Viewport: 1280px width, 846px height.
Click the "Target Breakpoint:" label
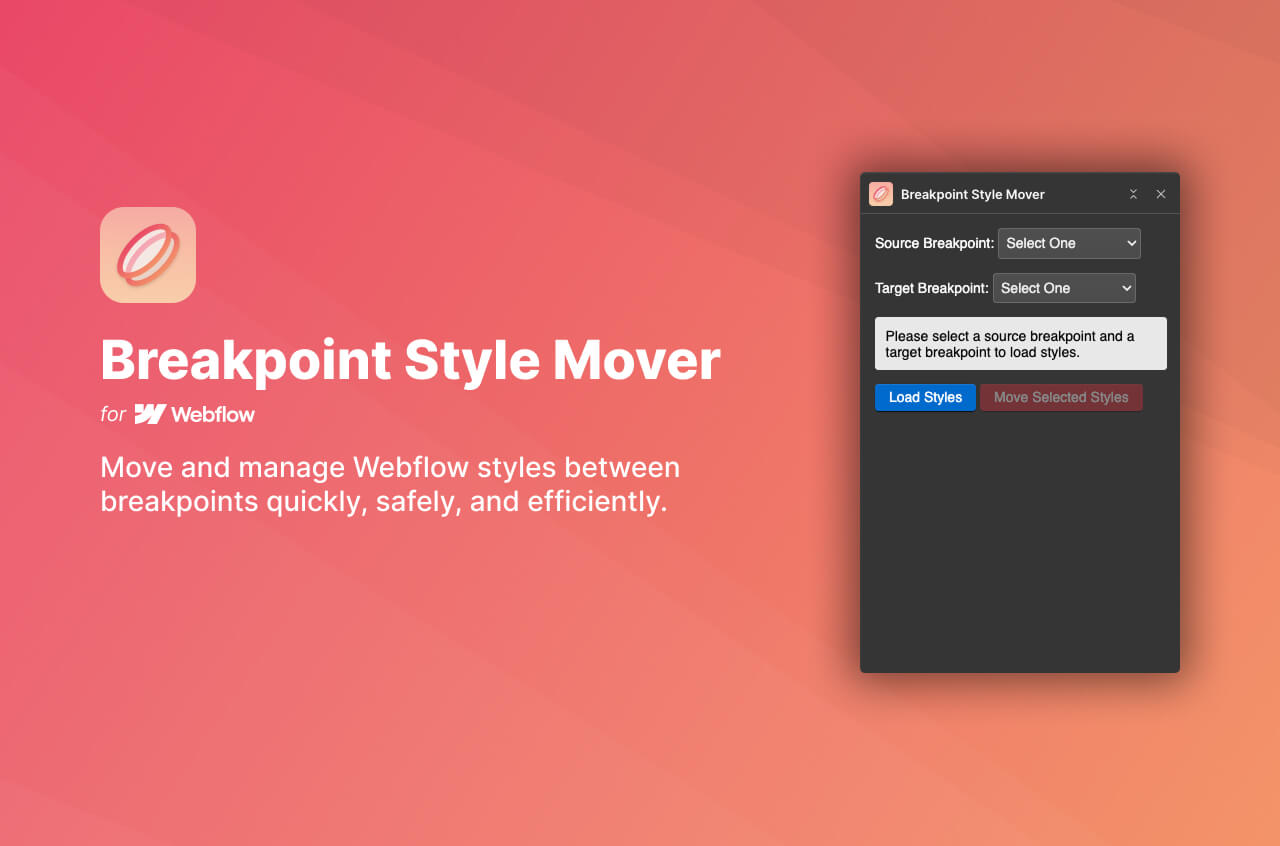[931, 288]
